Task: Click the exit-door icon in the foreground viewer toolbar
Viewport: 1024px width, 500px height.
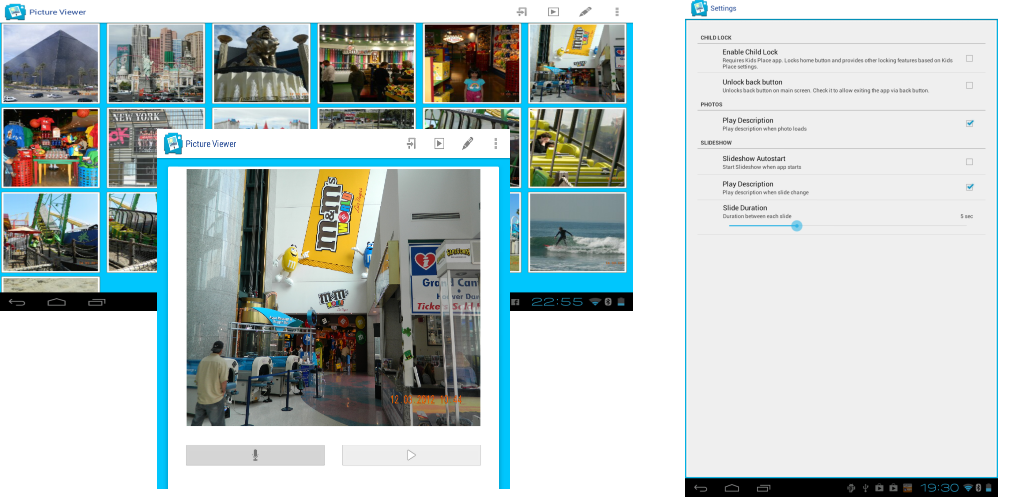Action: 411,144
